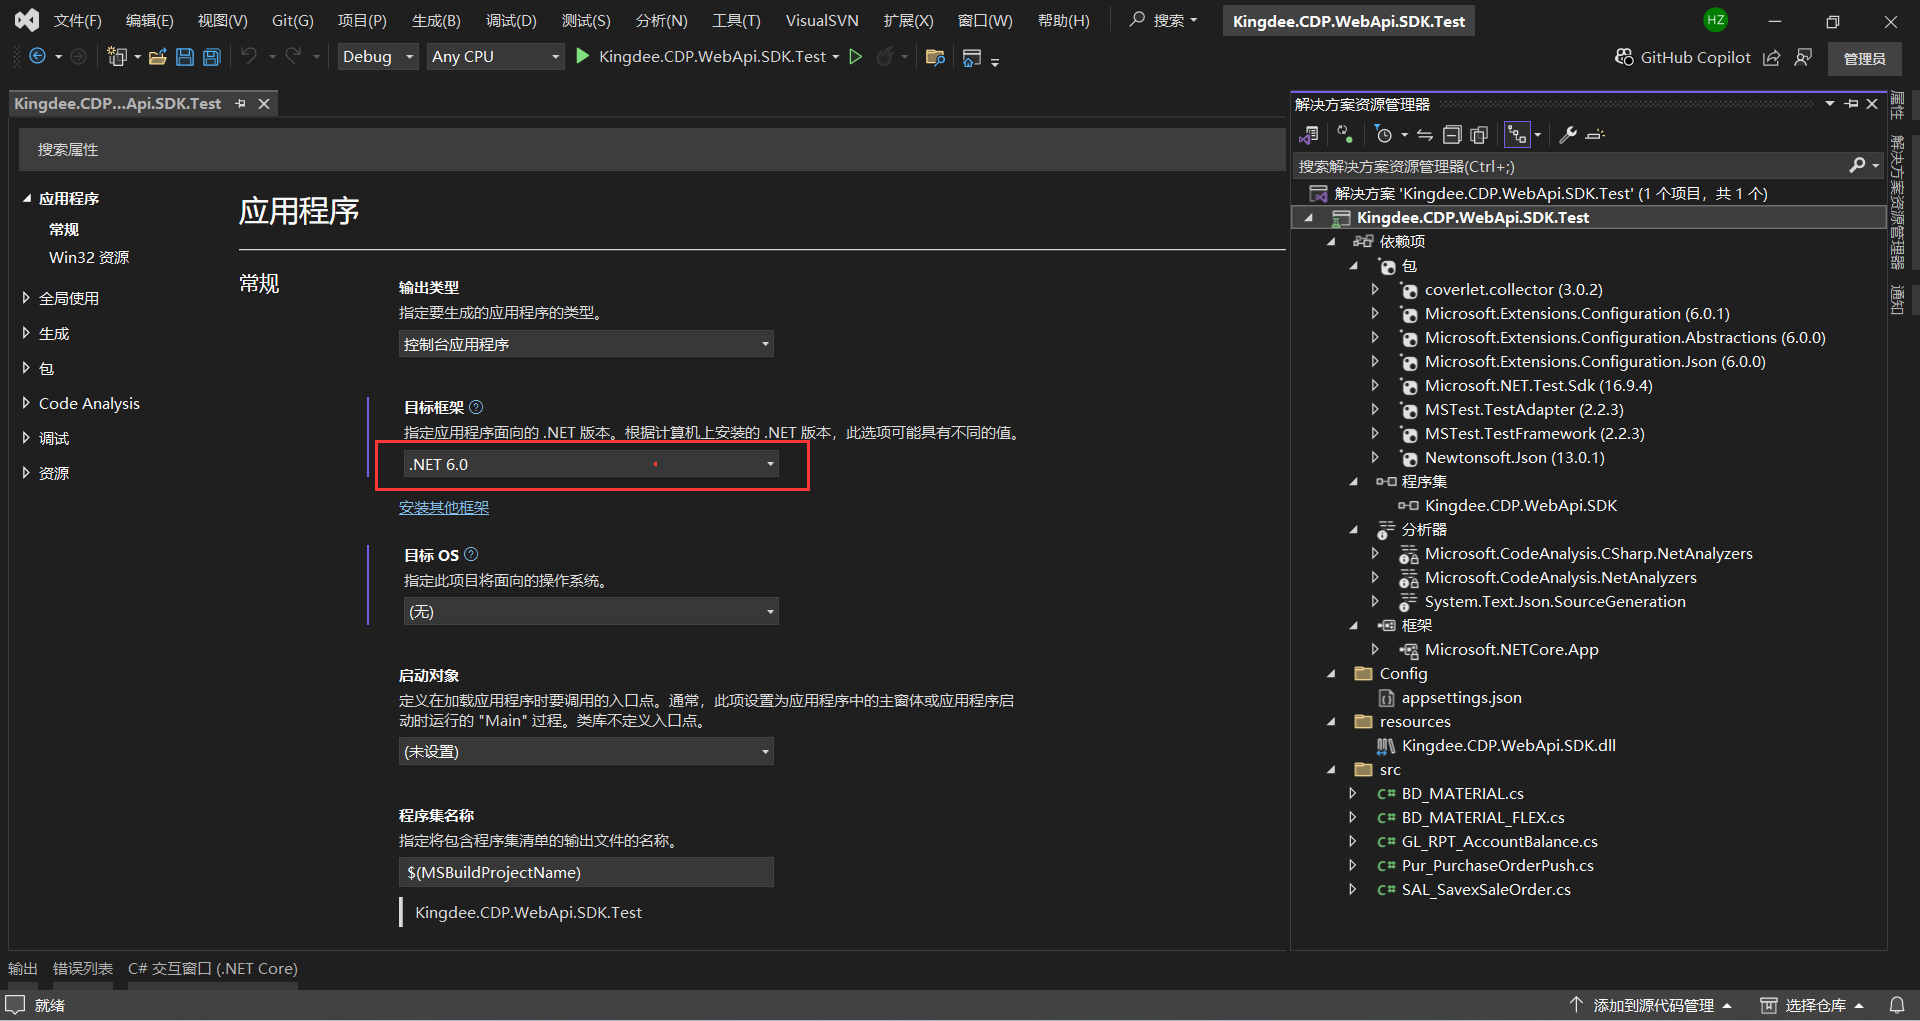Open the 启动对象 dropdown
Image resolution: width=1920 pixels, height=1021 pixels.
point(586,751)
